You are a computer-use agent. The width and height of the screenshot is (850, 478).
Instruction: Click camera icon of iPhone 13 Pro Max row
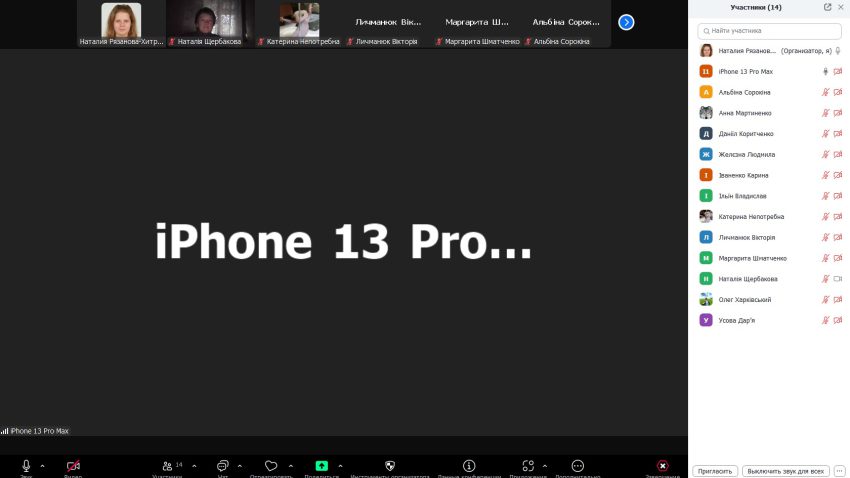click(838, 72)
